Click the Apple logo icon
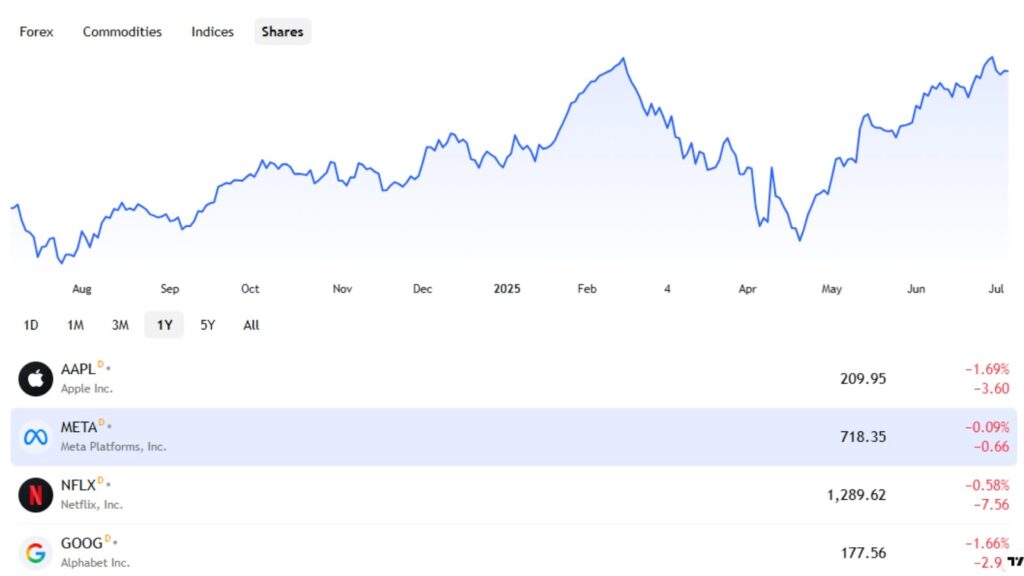1024x576 pixels. tap(35, 379)
